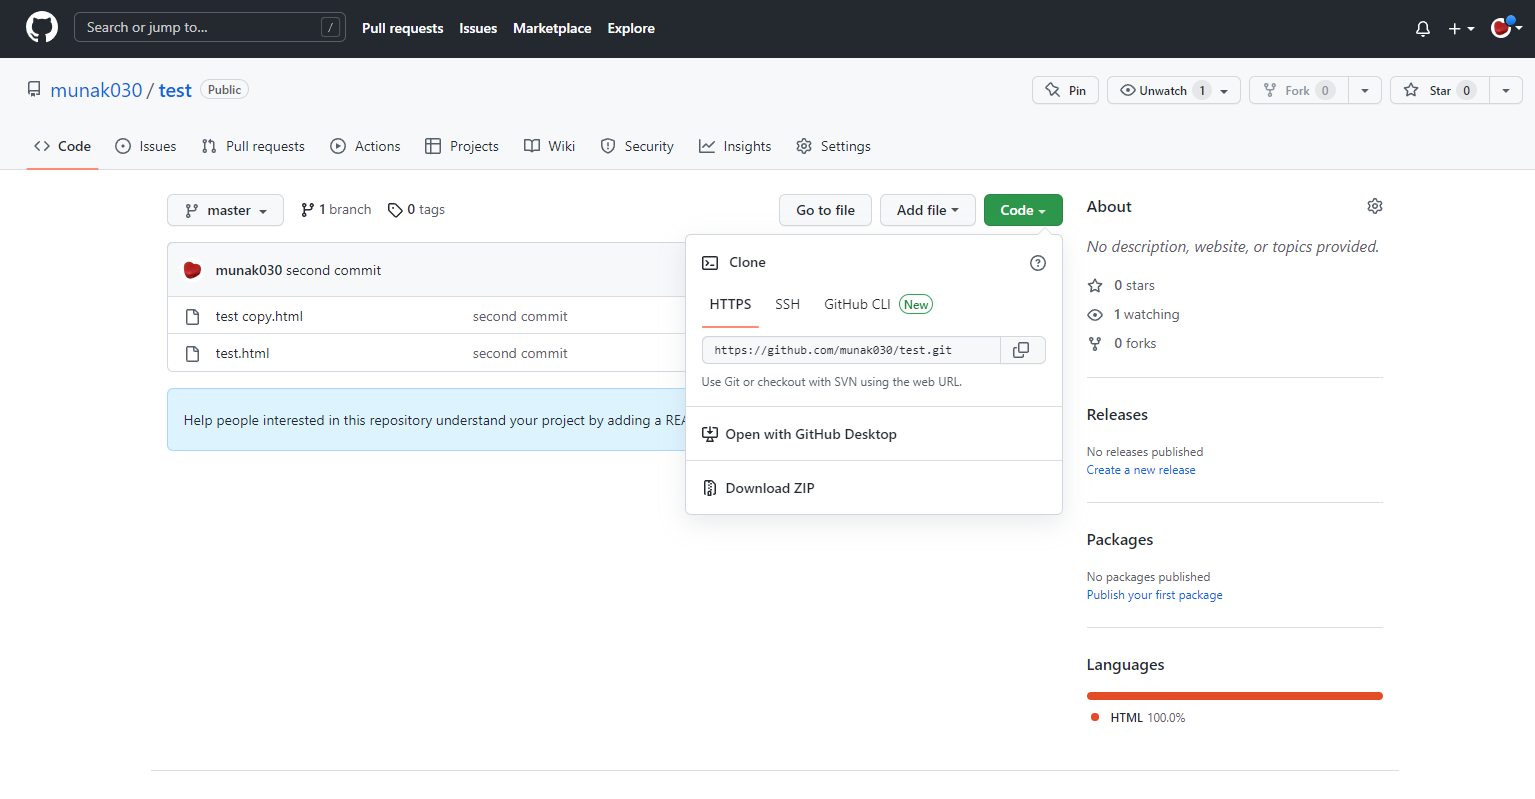
Task: Select the GitHub CLI clone tab
Action: coord(877,305)
